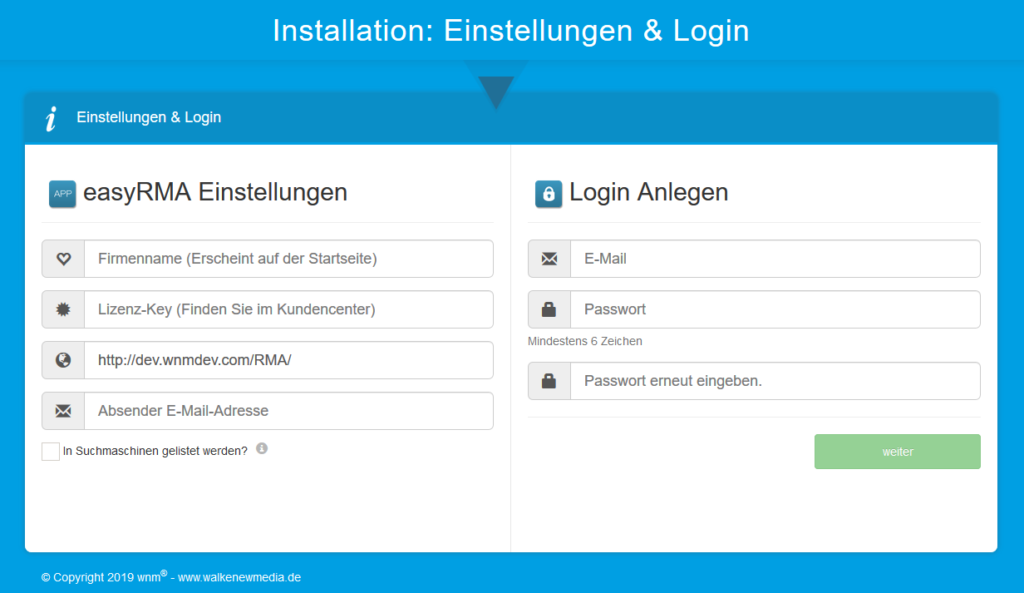This screenshot has height=593, width=1024.
Task: Click the Login Anlegen heading
Action: pos(648,192)
